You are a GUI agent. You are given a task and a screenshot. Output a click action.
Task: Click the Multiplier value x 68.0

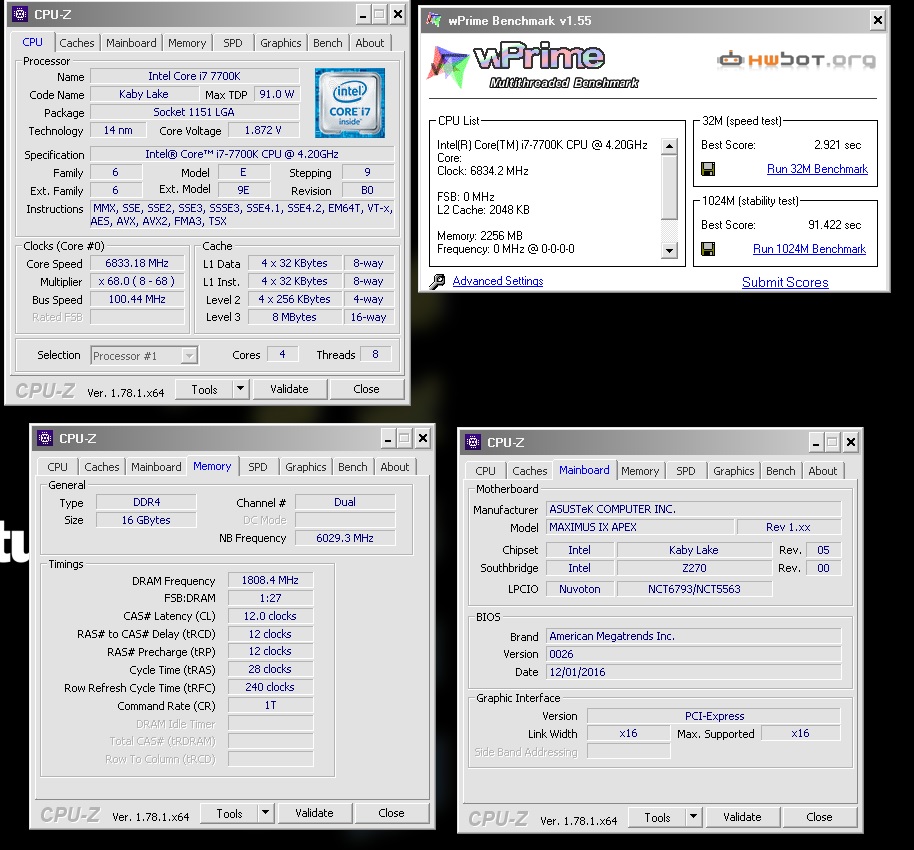click(x=137, y=282)
